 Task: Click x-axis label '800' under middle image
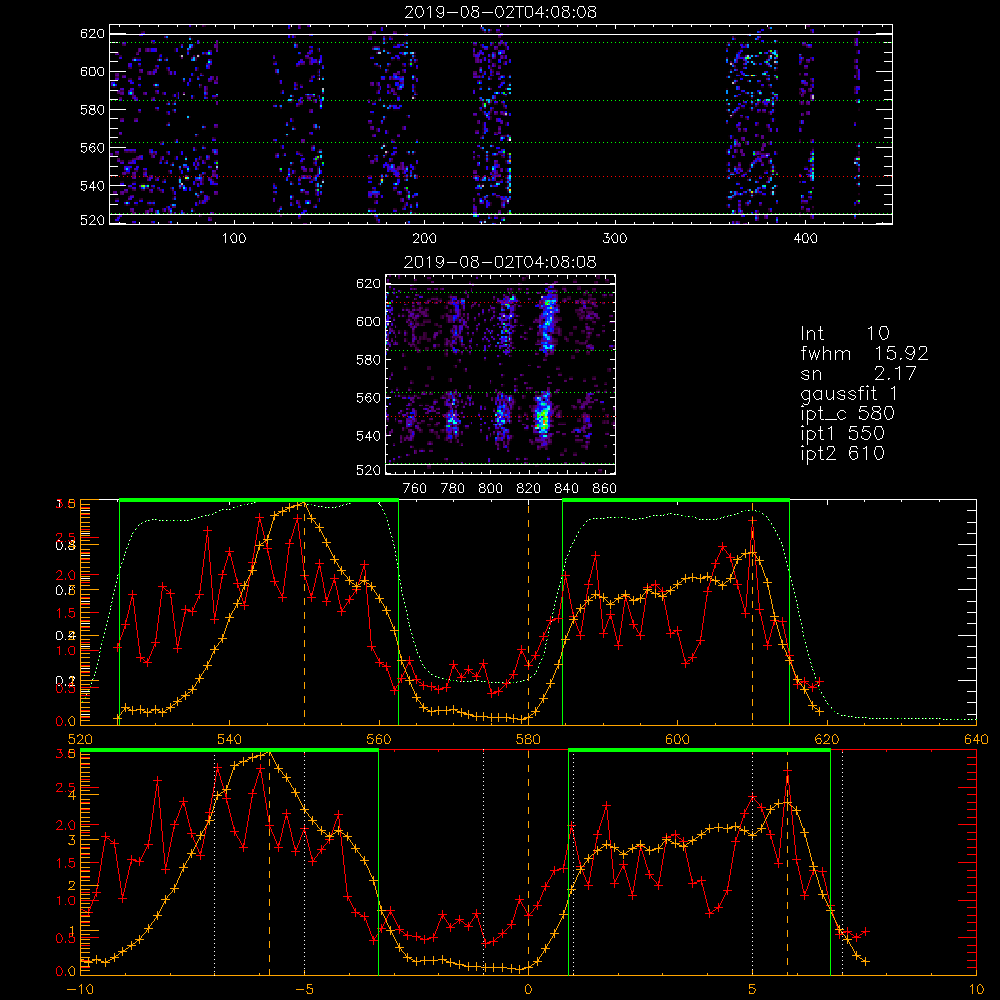(490, 489)
